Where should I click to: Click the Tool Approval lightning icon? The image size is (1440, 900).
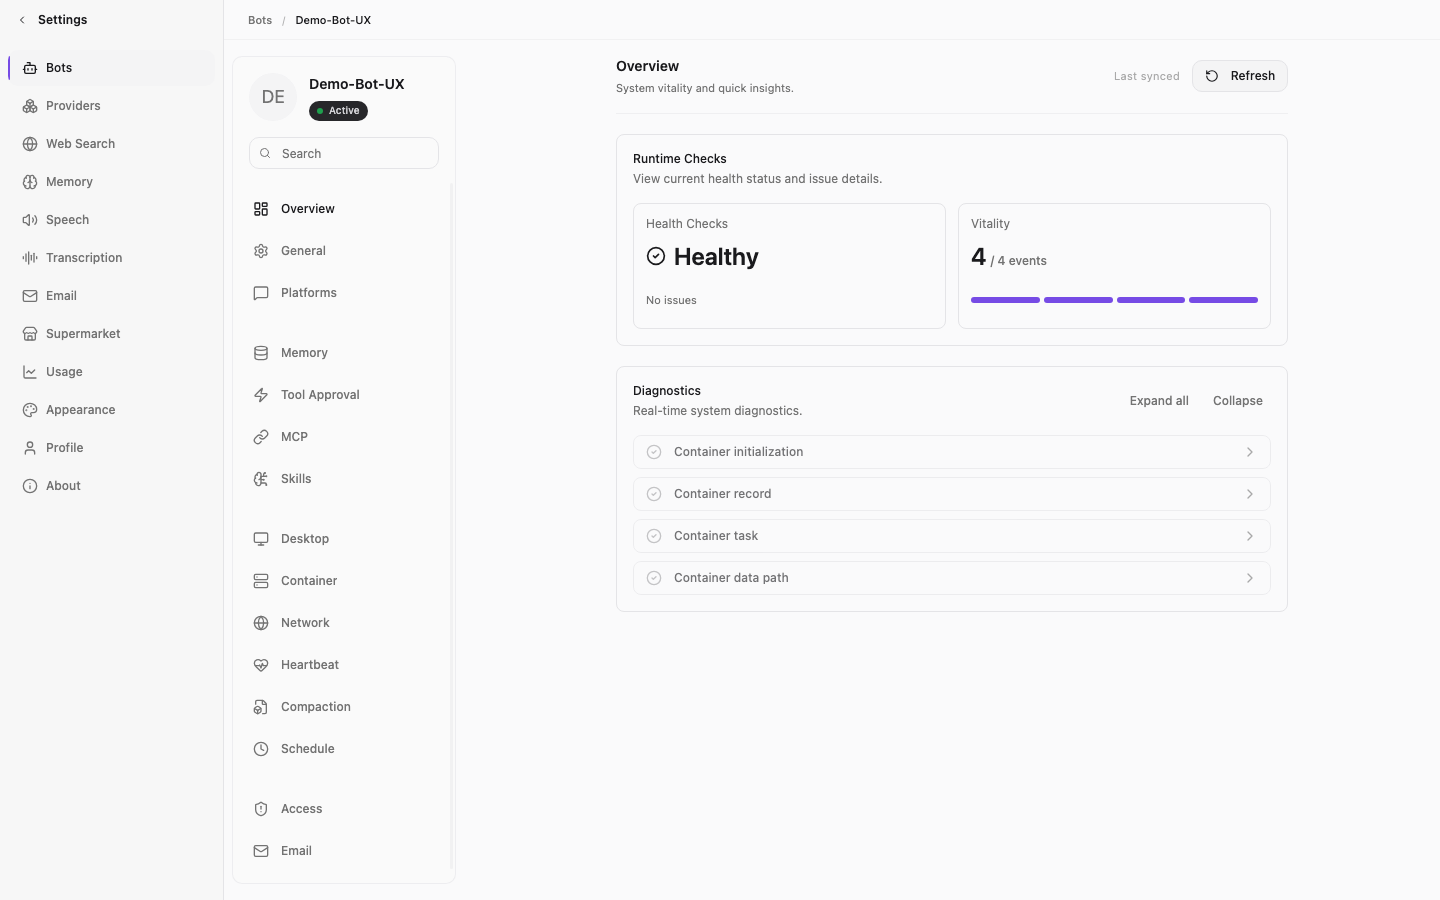(261, 395)
